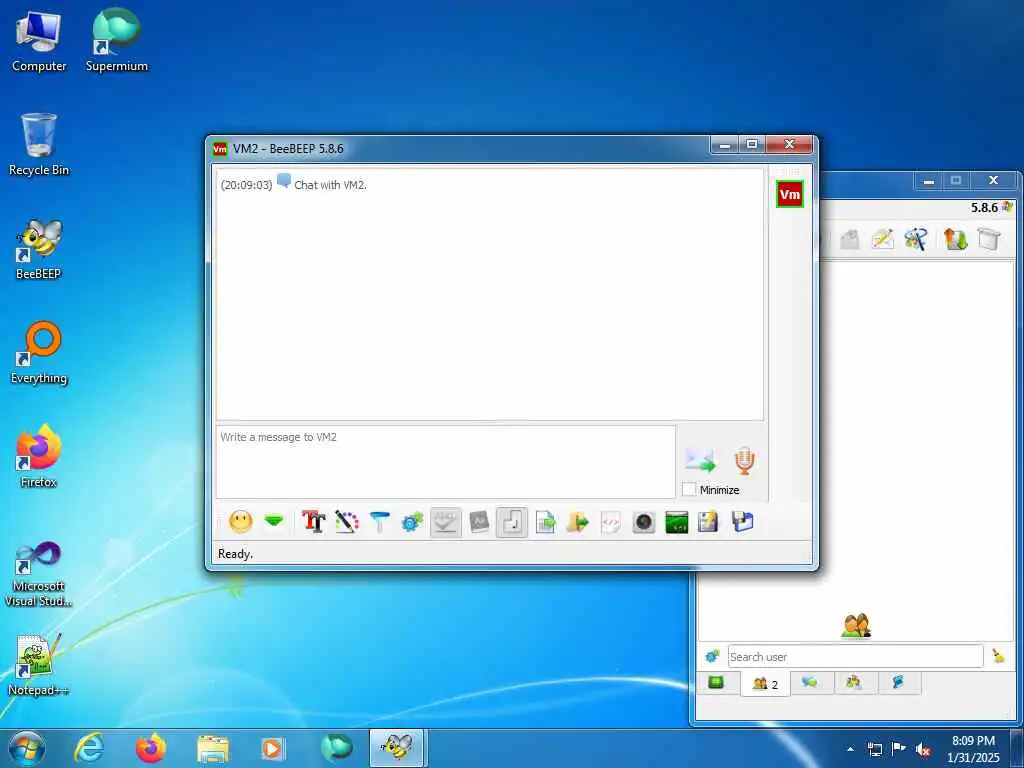Select the Recycle Bin desktop icon

click(x=39, y=144)
